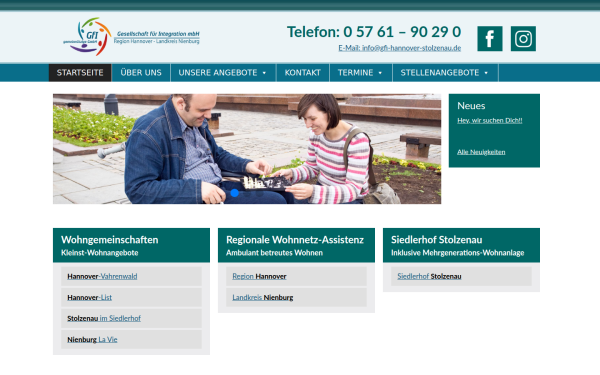Click the Inklusive Mehrgenerations-Wohnanlage subtitle

click(x=457, y=253)
